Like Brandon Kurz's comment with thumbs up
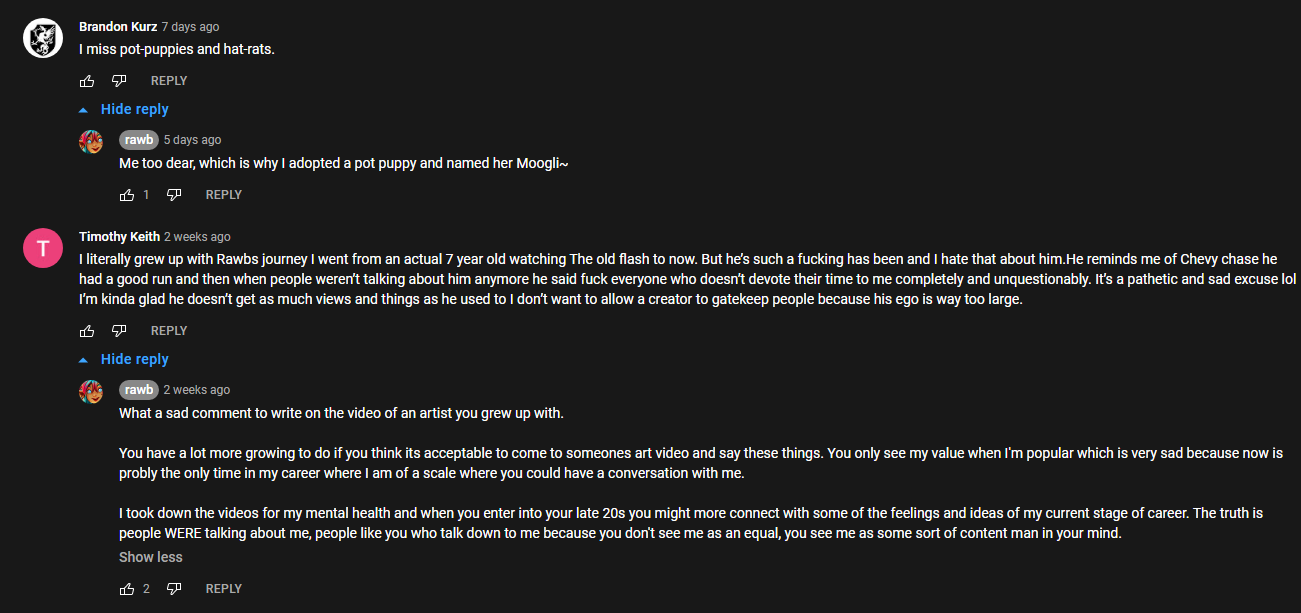Image resolution: width=1301 pixels, height=613 pixels. 87,81
